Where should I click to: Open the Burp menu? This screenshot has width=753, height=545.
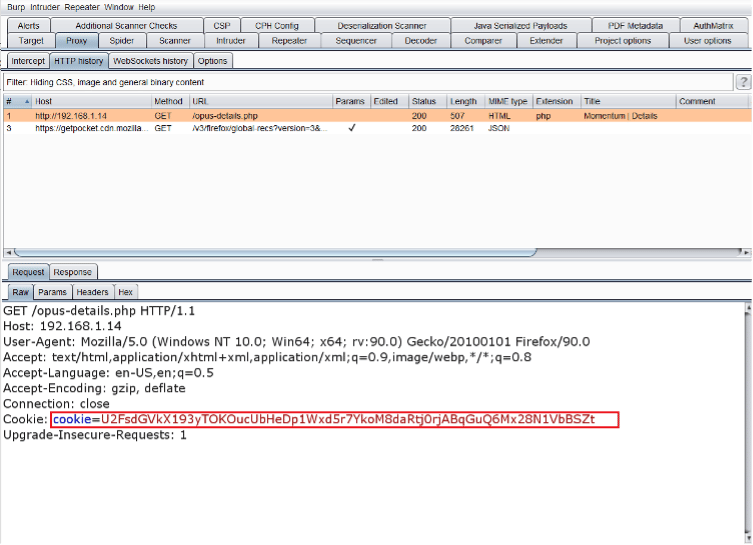coord(16,7)
